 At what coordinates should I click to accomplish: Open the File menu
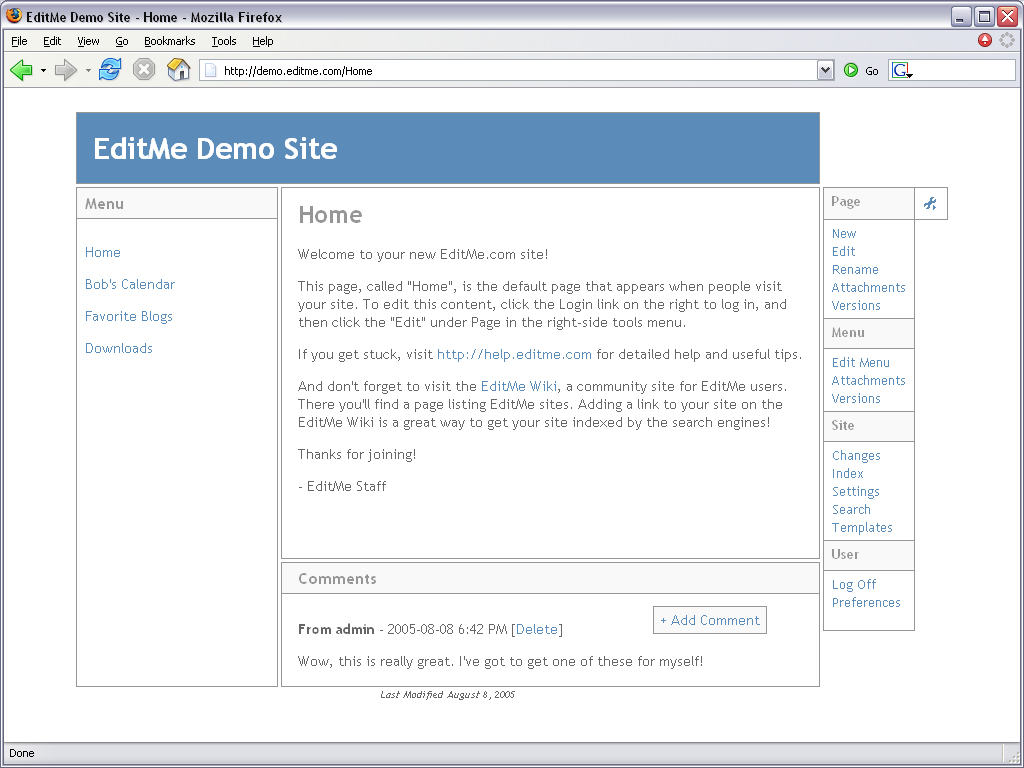(x=19, y=41)
